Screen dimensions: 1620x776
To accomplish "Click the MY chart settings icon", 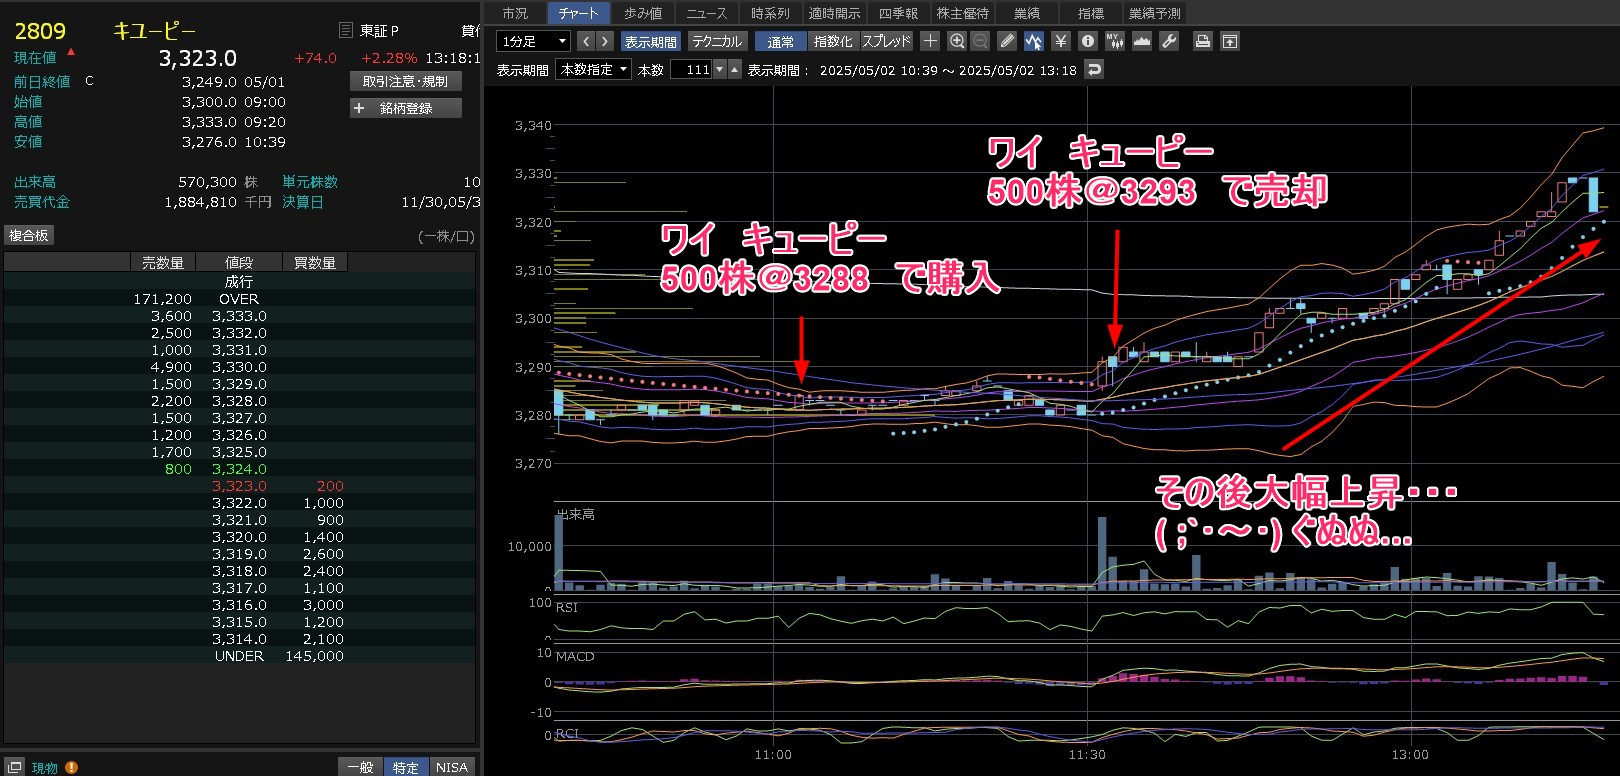I will (x=1115, y=41).
